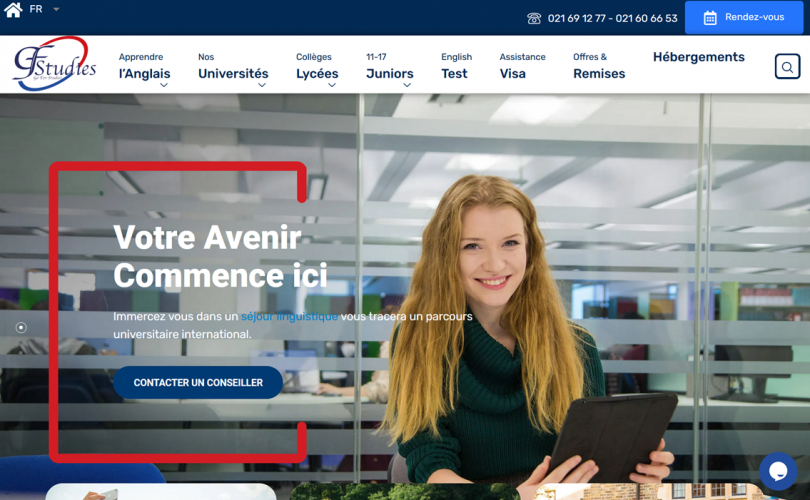Open the FR language dropdown arrow
This screenshot has width=810, height=500.
coord(56,9)
